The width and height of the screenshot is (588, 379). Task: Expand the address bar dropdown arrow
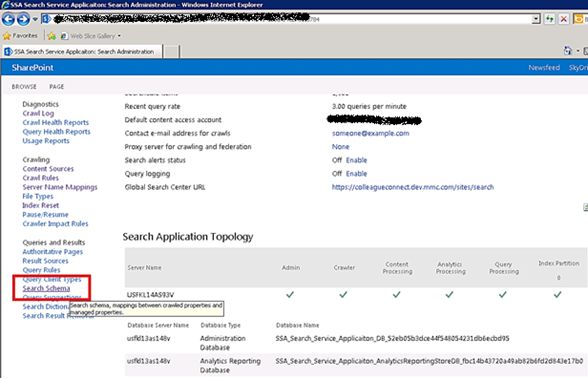click(536, 19)
